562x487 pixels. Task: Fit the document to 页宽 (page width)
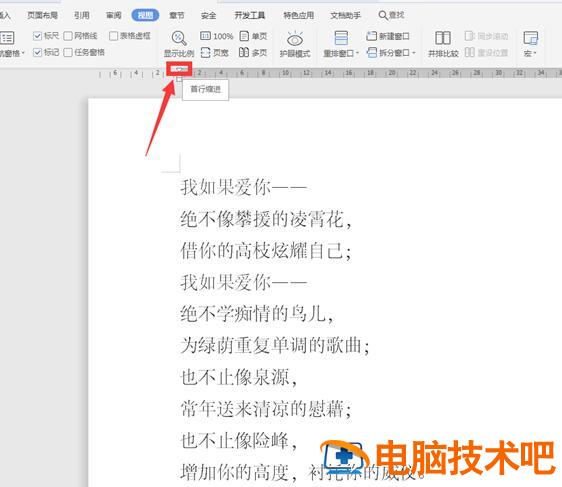pyautogui.click(x=214, y=53)
